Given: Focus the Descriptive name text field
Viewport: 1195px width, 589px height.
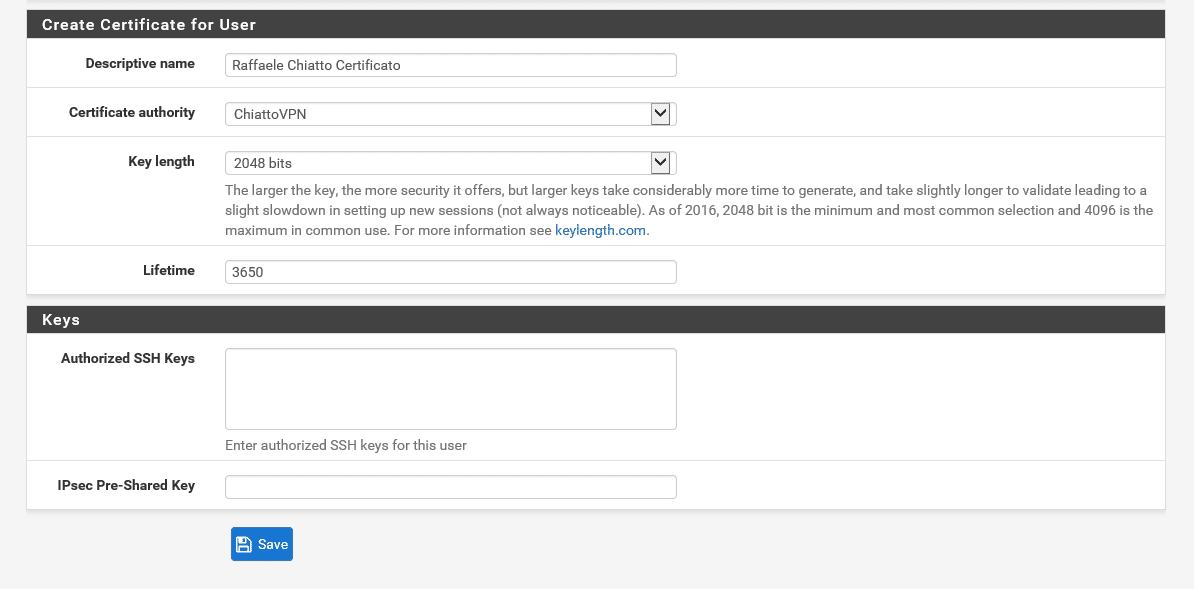Looking at the screenshot, I should tap(450, 65).
